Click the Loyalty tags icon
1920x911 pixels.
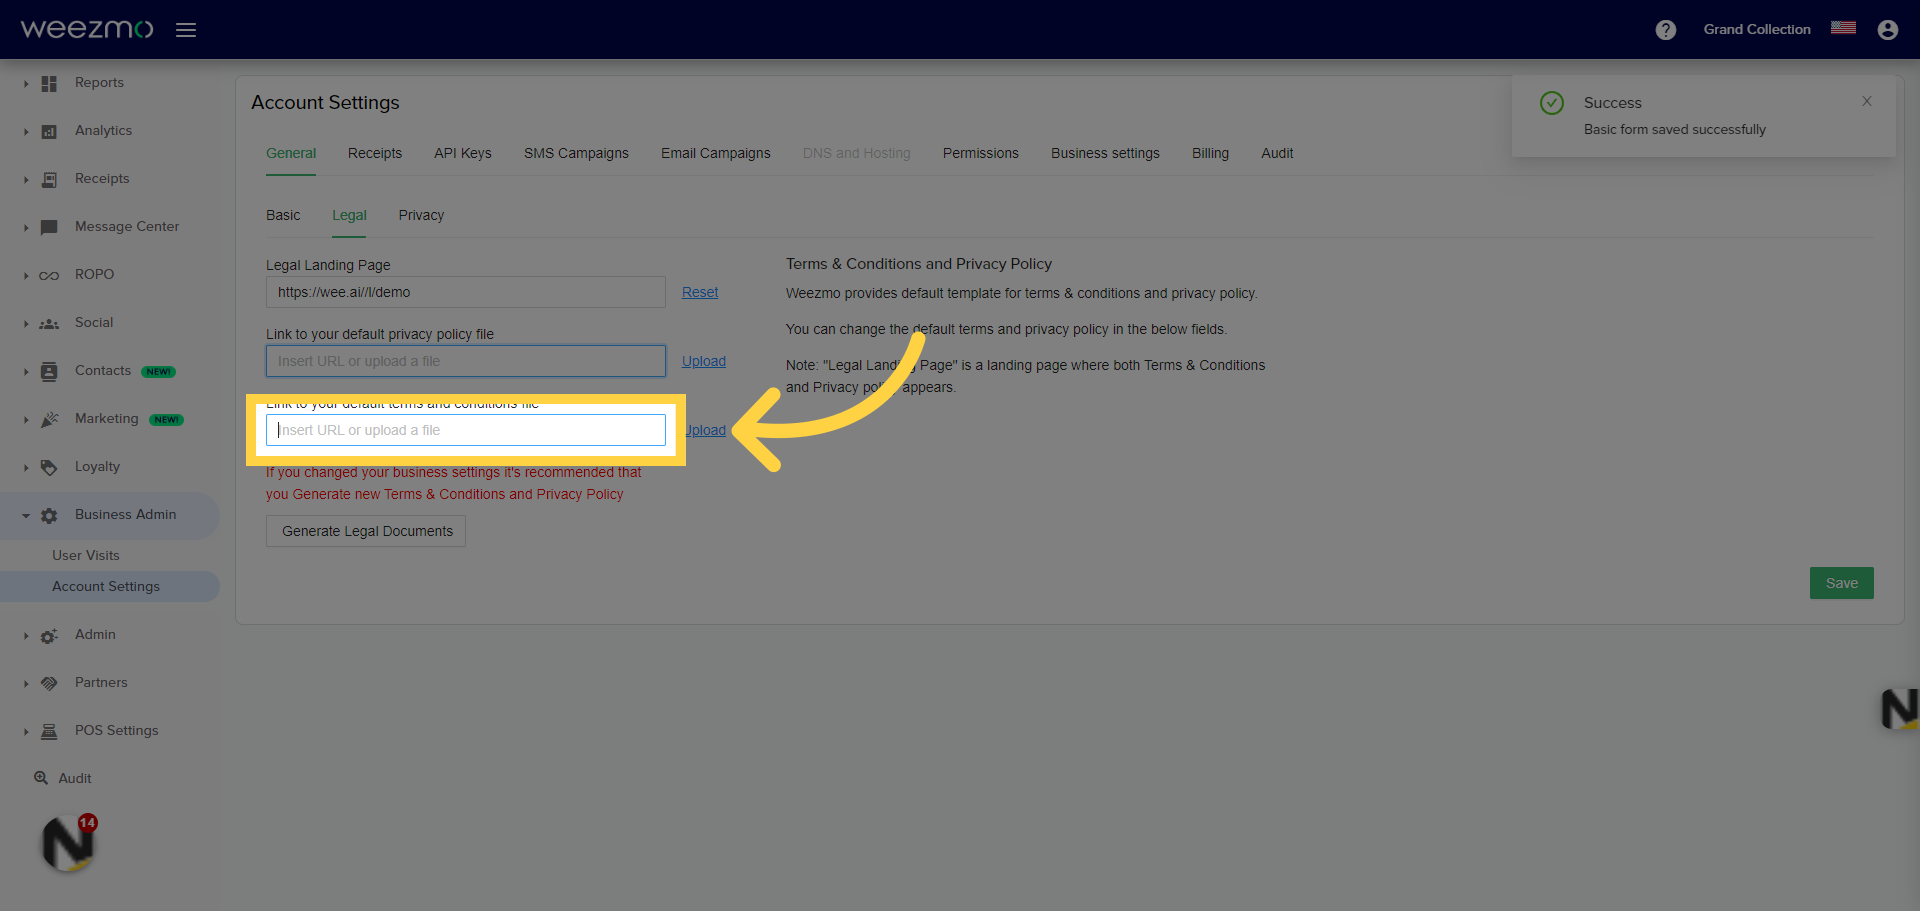click(x=49, y=467)
